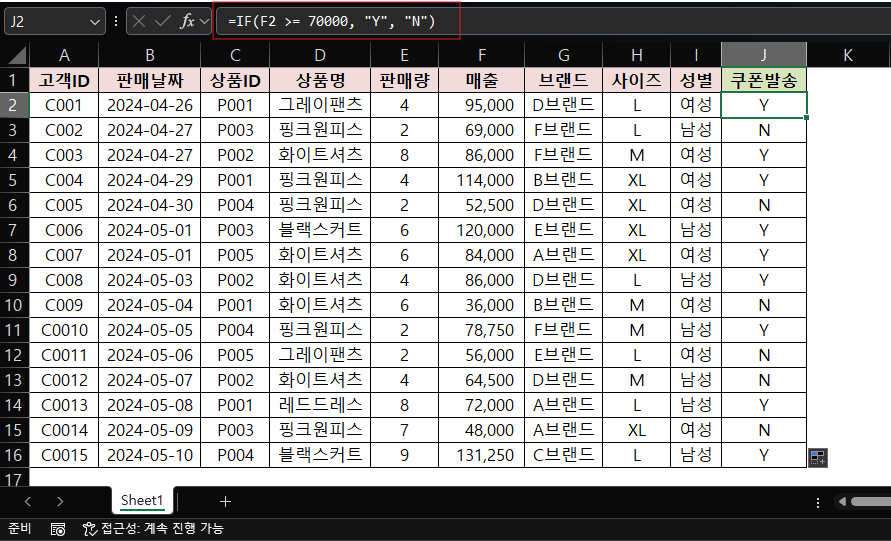Select column A header
The image size is (891, 541).
[64, 55]
